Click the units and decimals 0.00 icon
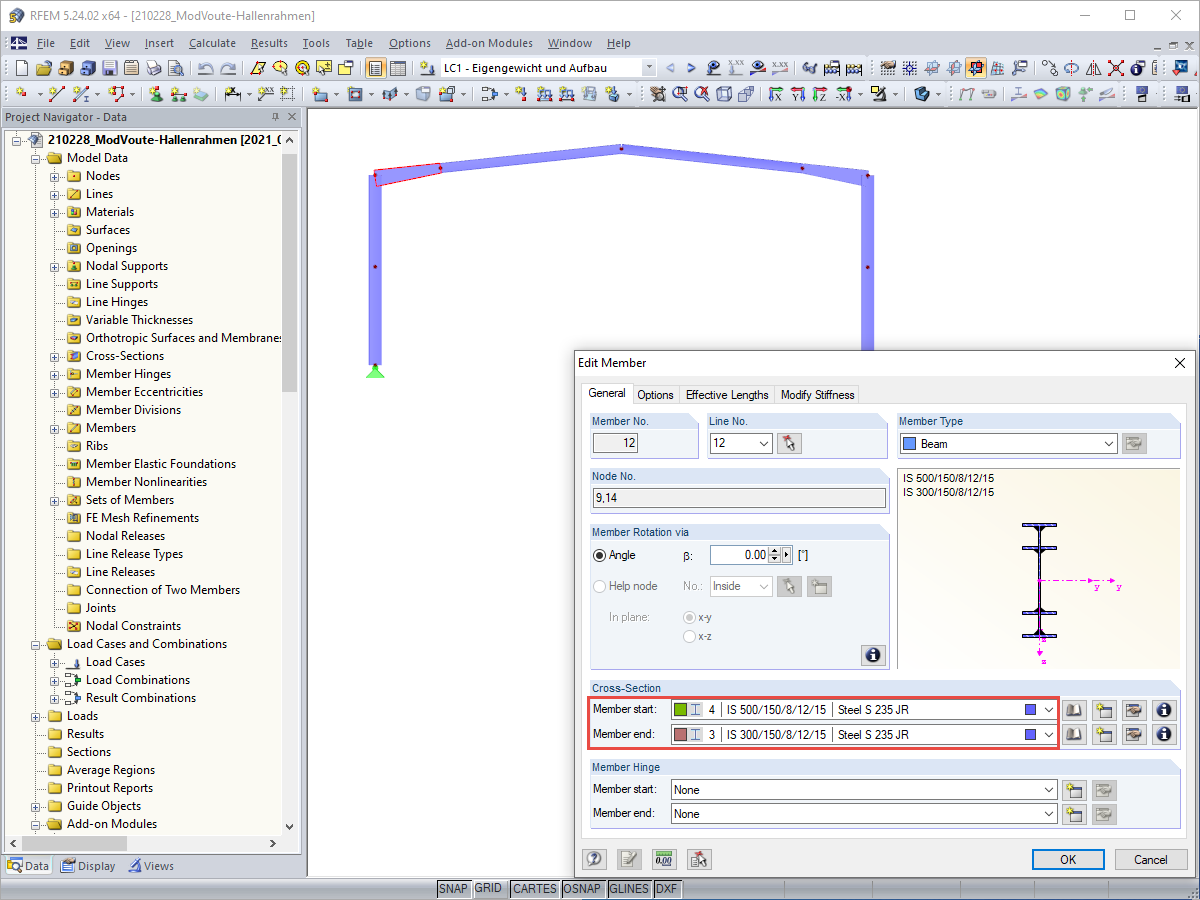 tap(664, 859)
